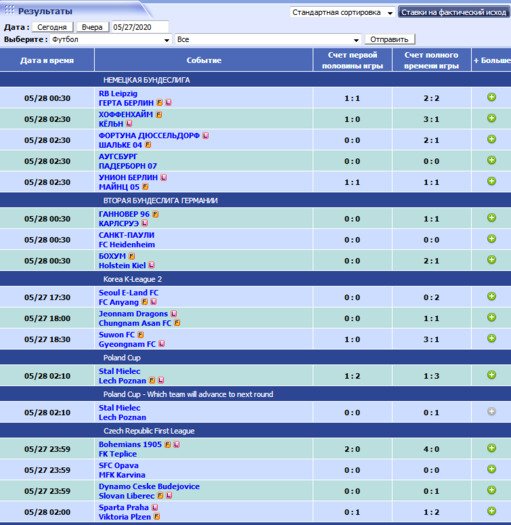511x525 pixels.
Task: Show more for SFC Opava match
Action: [x=491, y=469]
